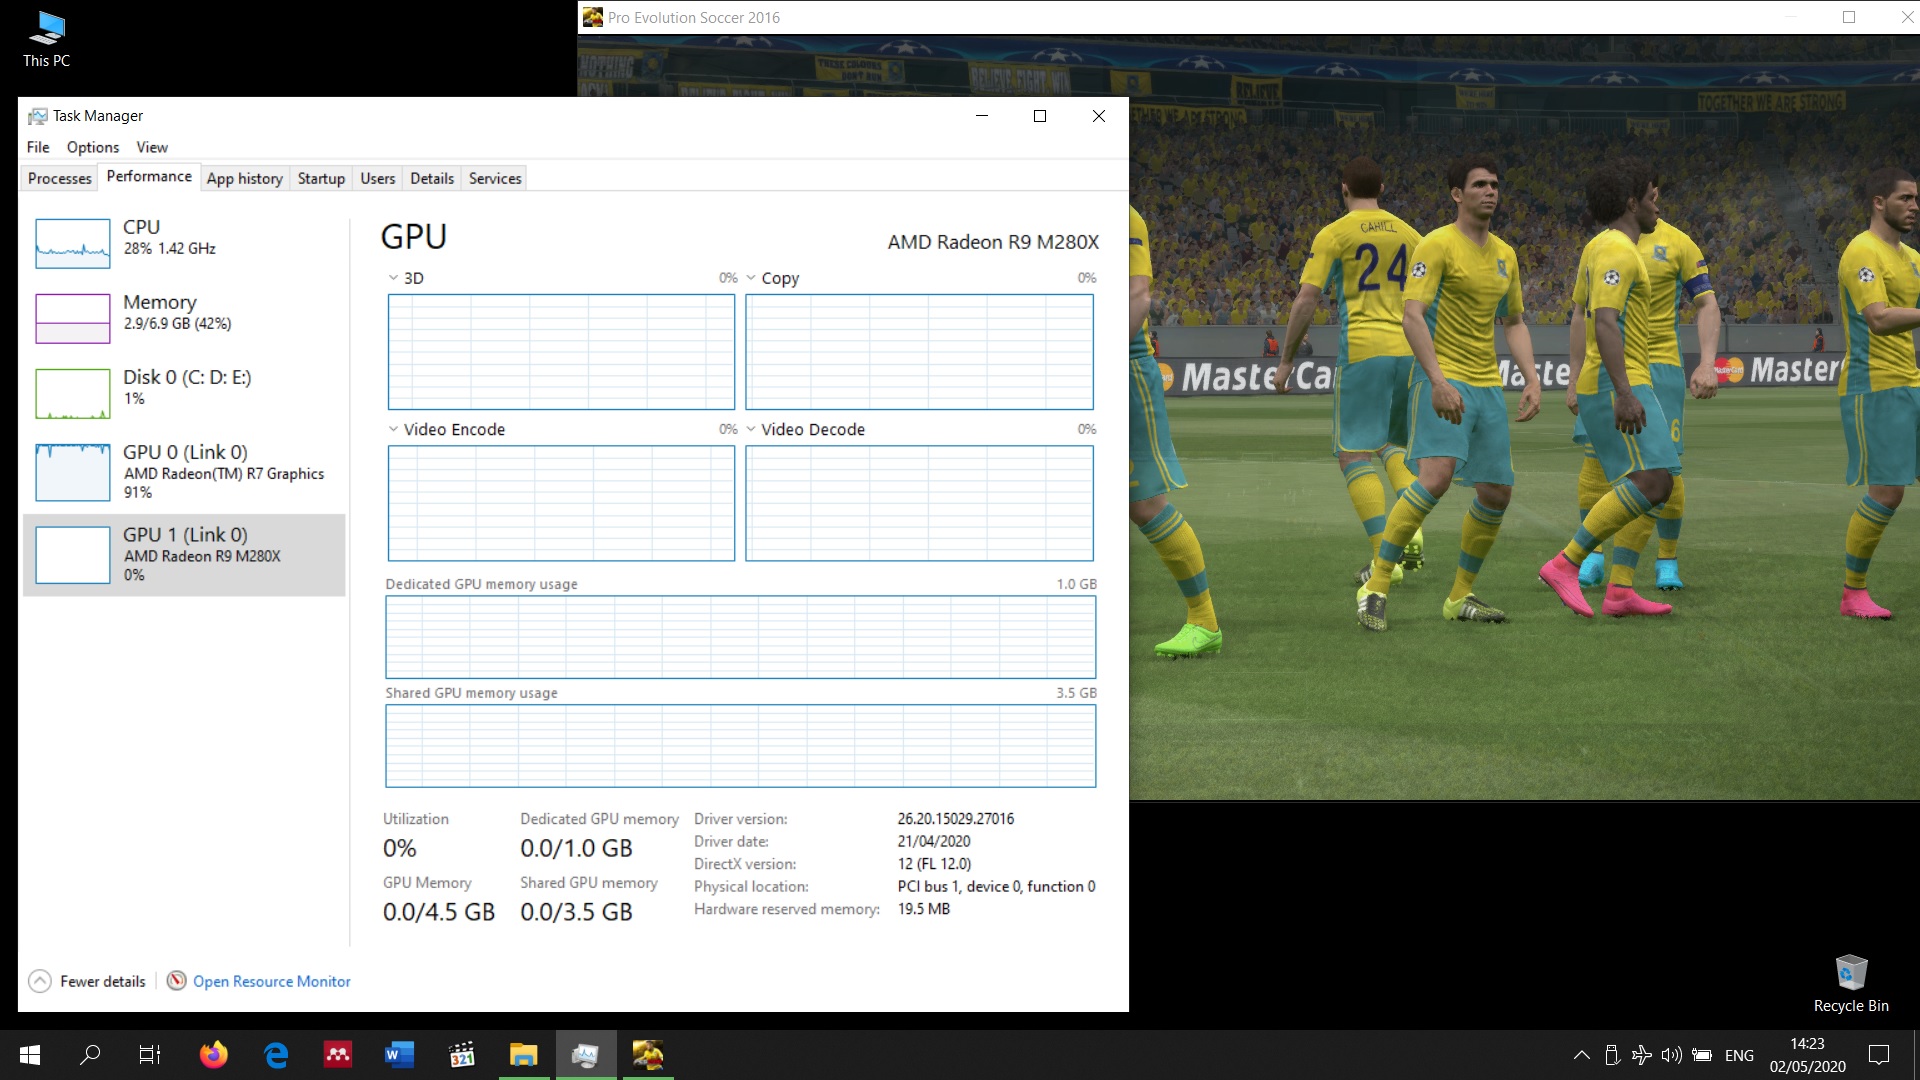1920x1080 pixels.
Task: Click the Show desktop strip on taskbar
Action: click(x=1916, y=1055)
